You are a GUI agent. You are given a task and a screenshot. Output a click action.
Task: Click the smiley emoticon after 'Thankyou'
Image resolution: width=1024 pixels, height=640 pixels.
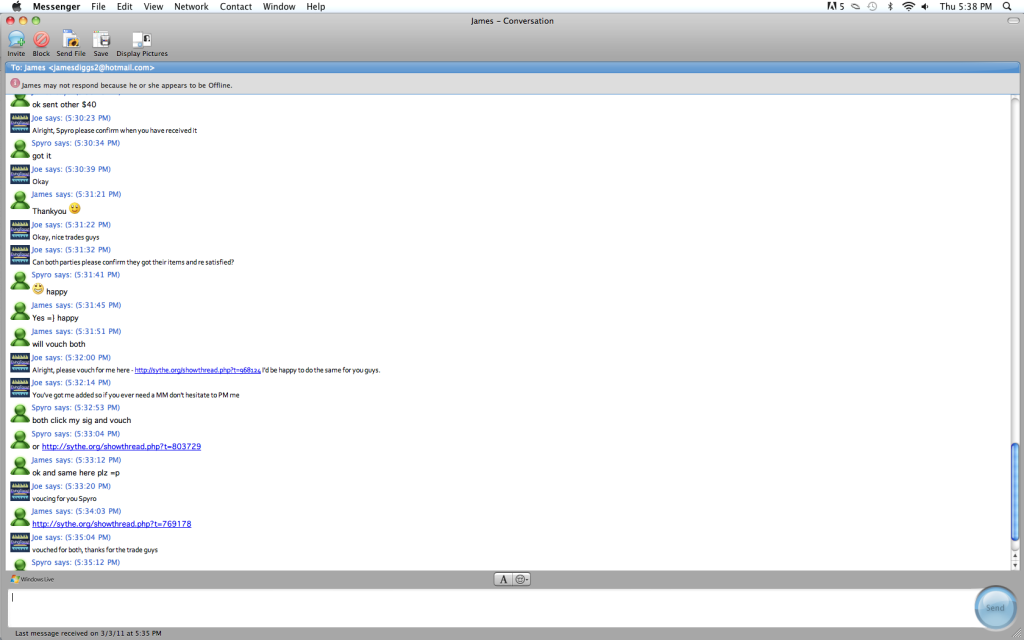74,209
